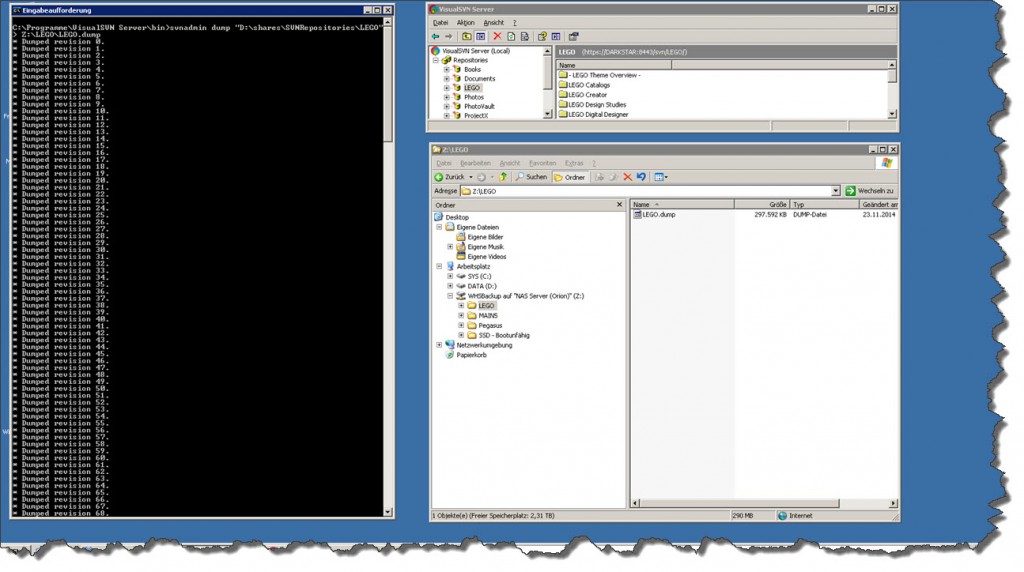This screenshot has height=572, width=1024.
Task: Click the Typ column header
Action: pyautogui.click(x=824, y=204)
